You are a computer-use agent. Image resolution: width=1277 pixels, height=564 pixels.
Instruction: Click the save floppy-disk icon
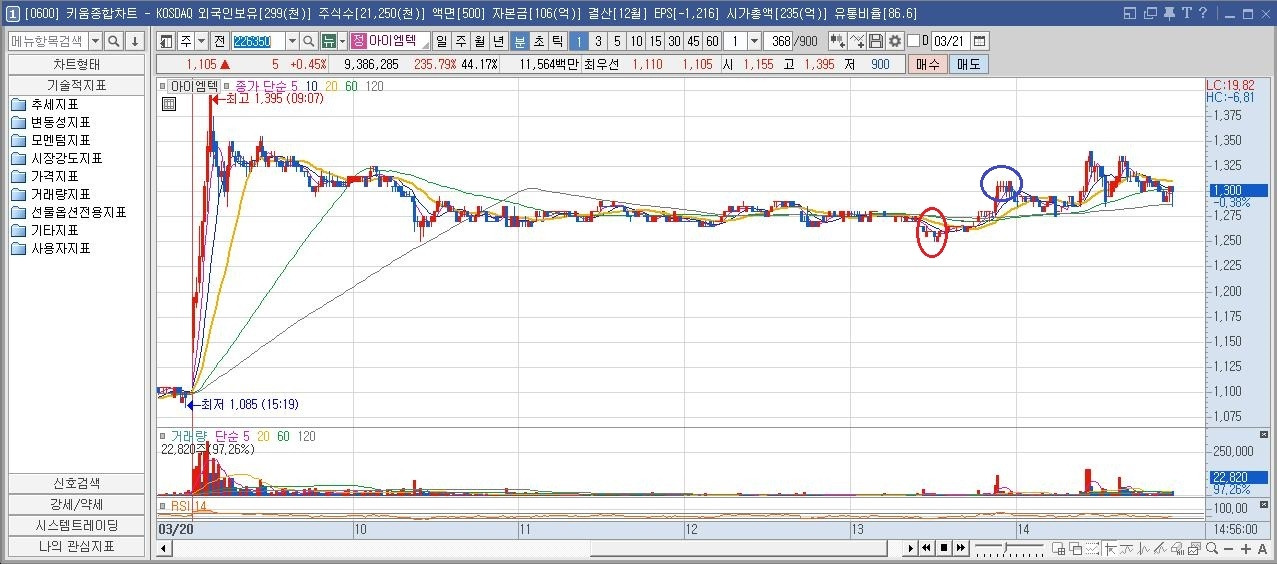click(x=876, y=41)
